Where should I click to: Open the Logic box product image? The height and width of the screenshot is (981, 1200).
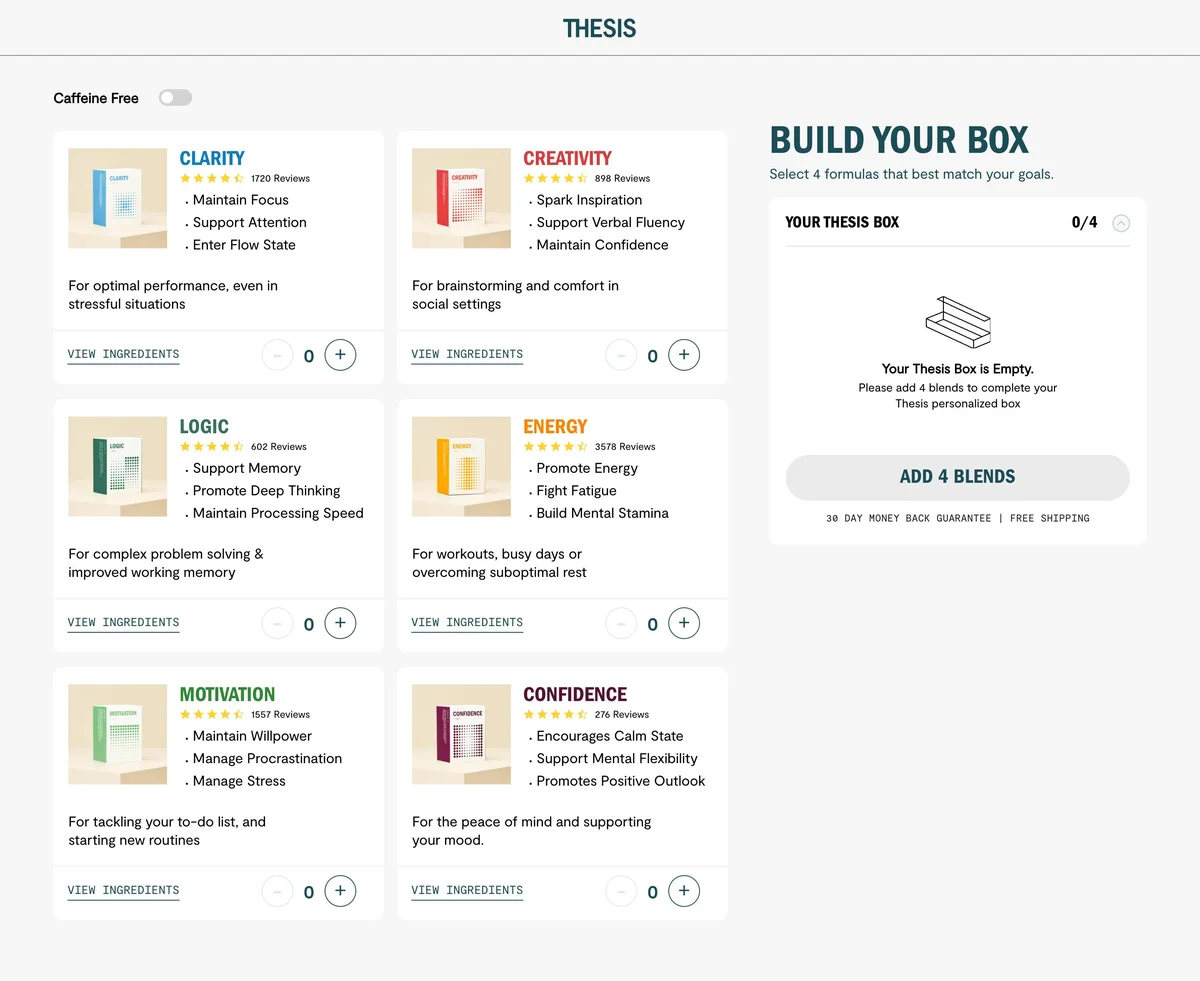[x=117, y=466]
